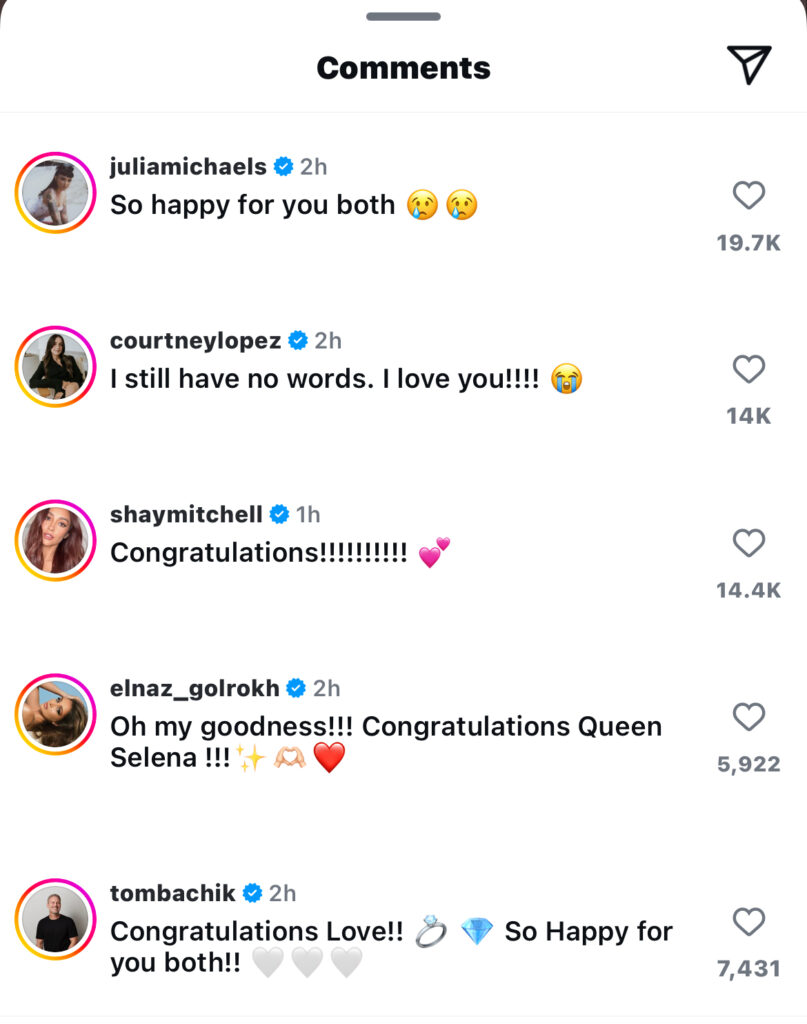807x1024 pixels.
Task: Open the juliamichaels username link
Action: pyautogui.click(x=188, y=166)
